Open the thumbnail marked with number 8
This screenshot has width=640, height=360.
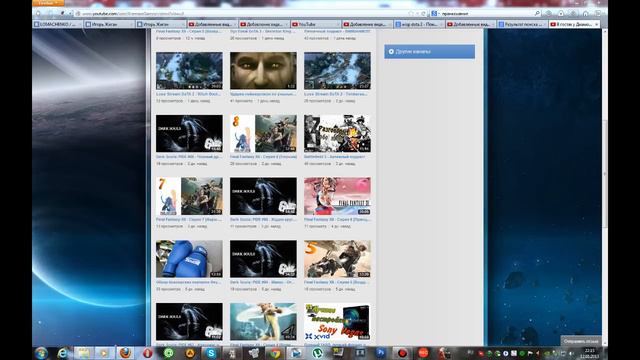pyautogui.click(x=263, y=133)
